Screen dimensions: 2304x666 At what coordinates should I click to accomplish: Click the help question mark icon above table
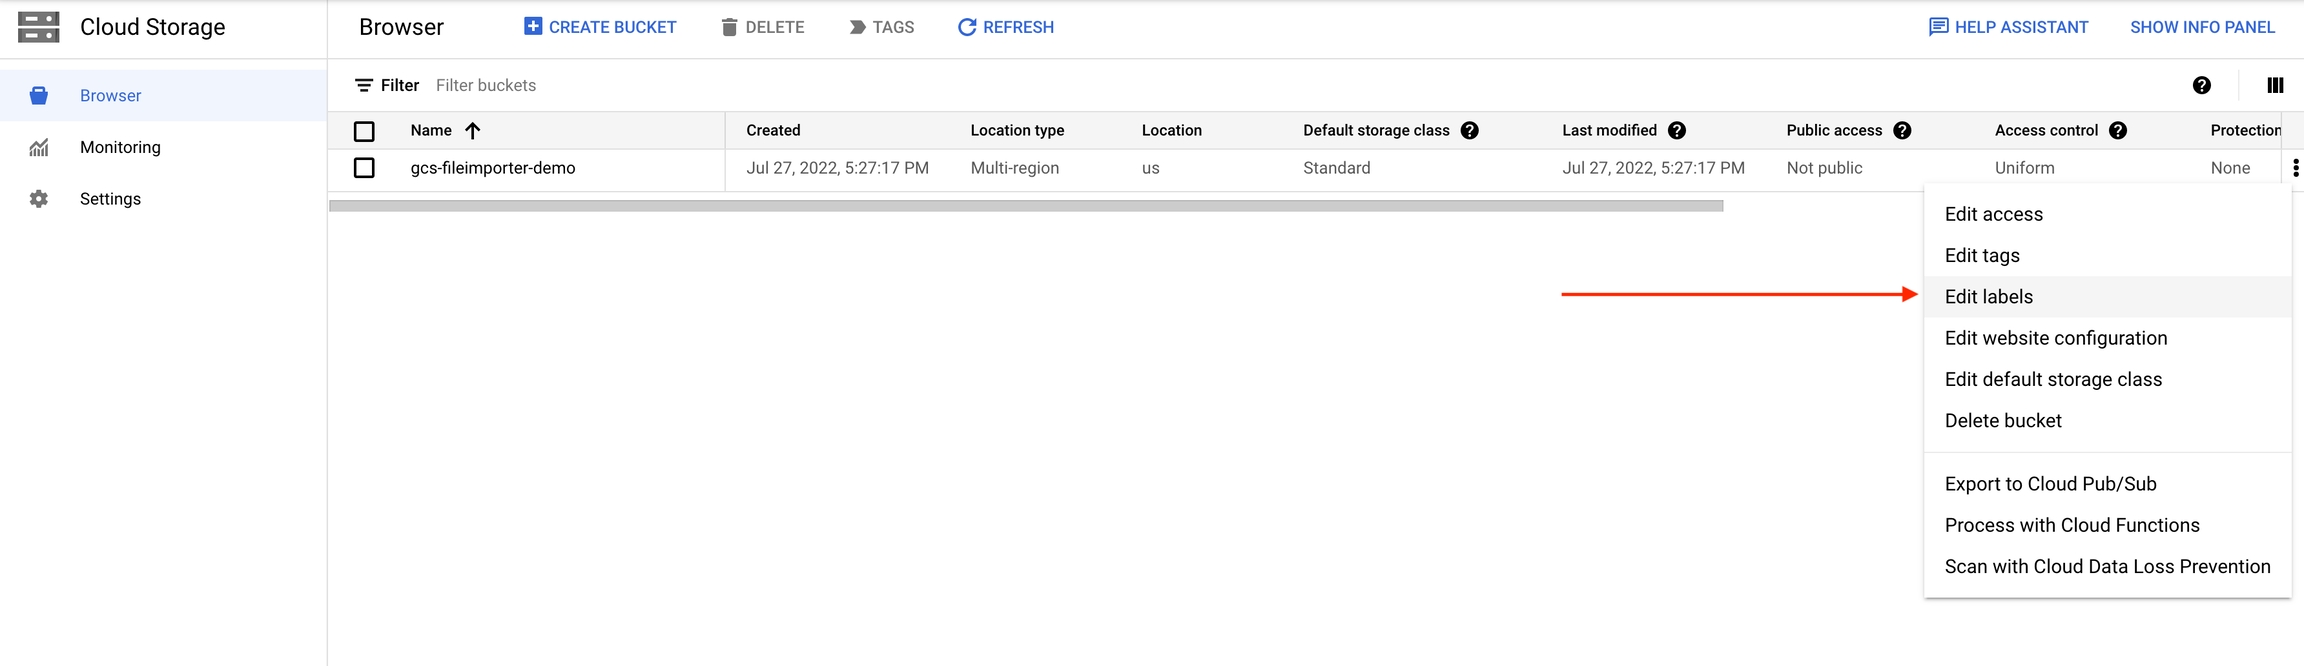[x=2201, y=86]
